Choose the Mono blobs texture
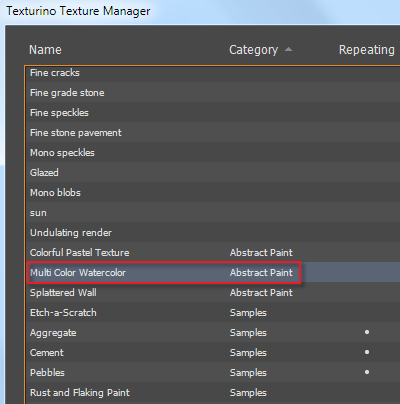This screenshot has width=400, height=404. (x=213, y=192)
